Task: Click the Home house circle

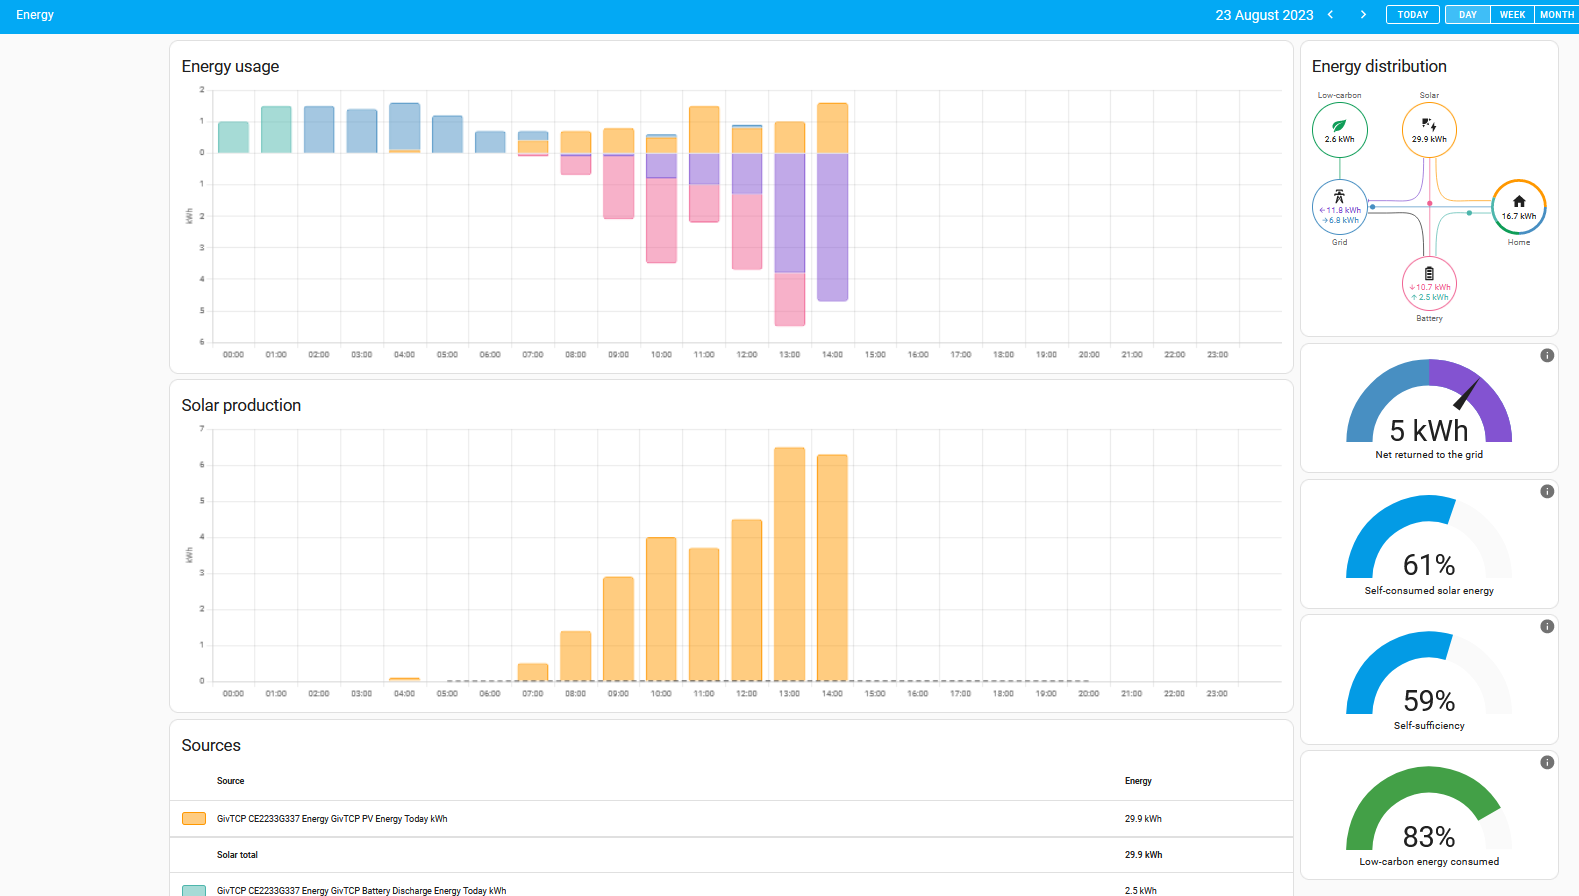Action: tap(1519, 207)
